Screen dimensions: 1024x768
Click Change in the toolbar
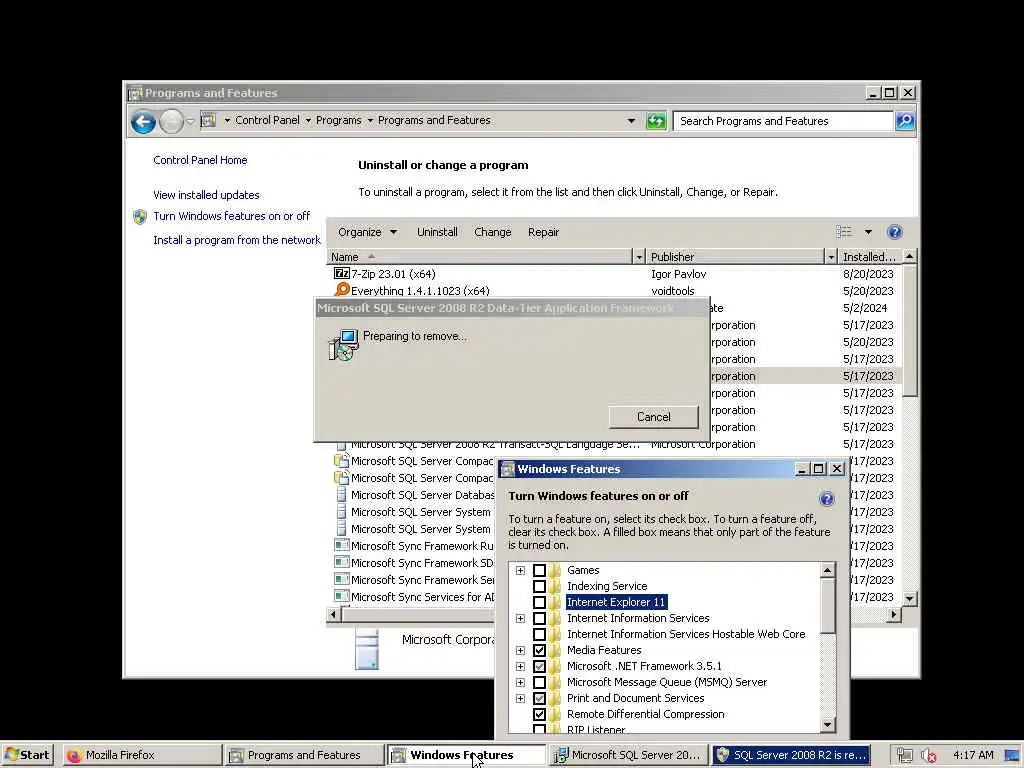492,232
